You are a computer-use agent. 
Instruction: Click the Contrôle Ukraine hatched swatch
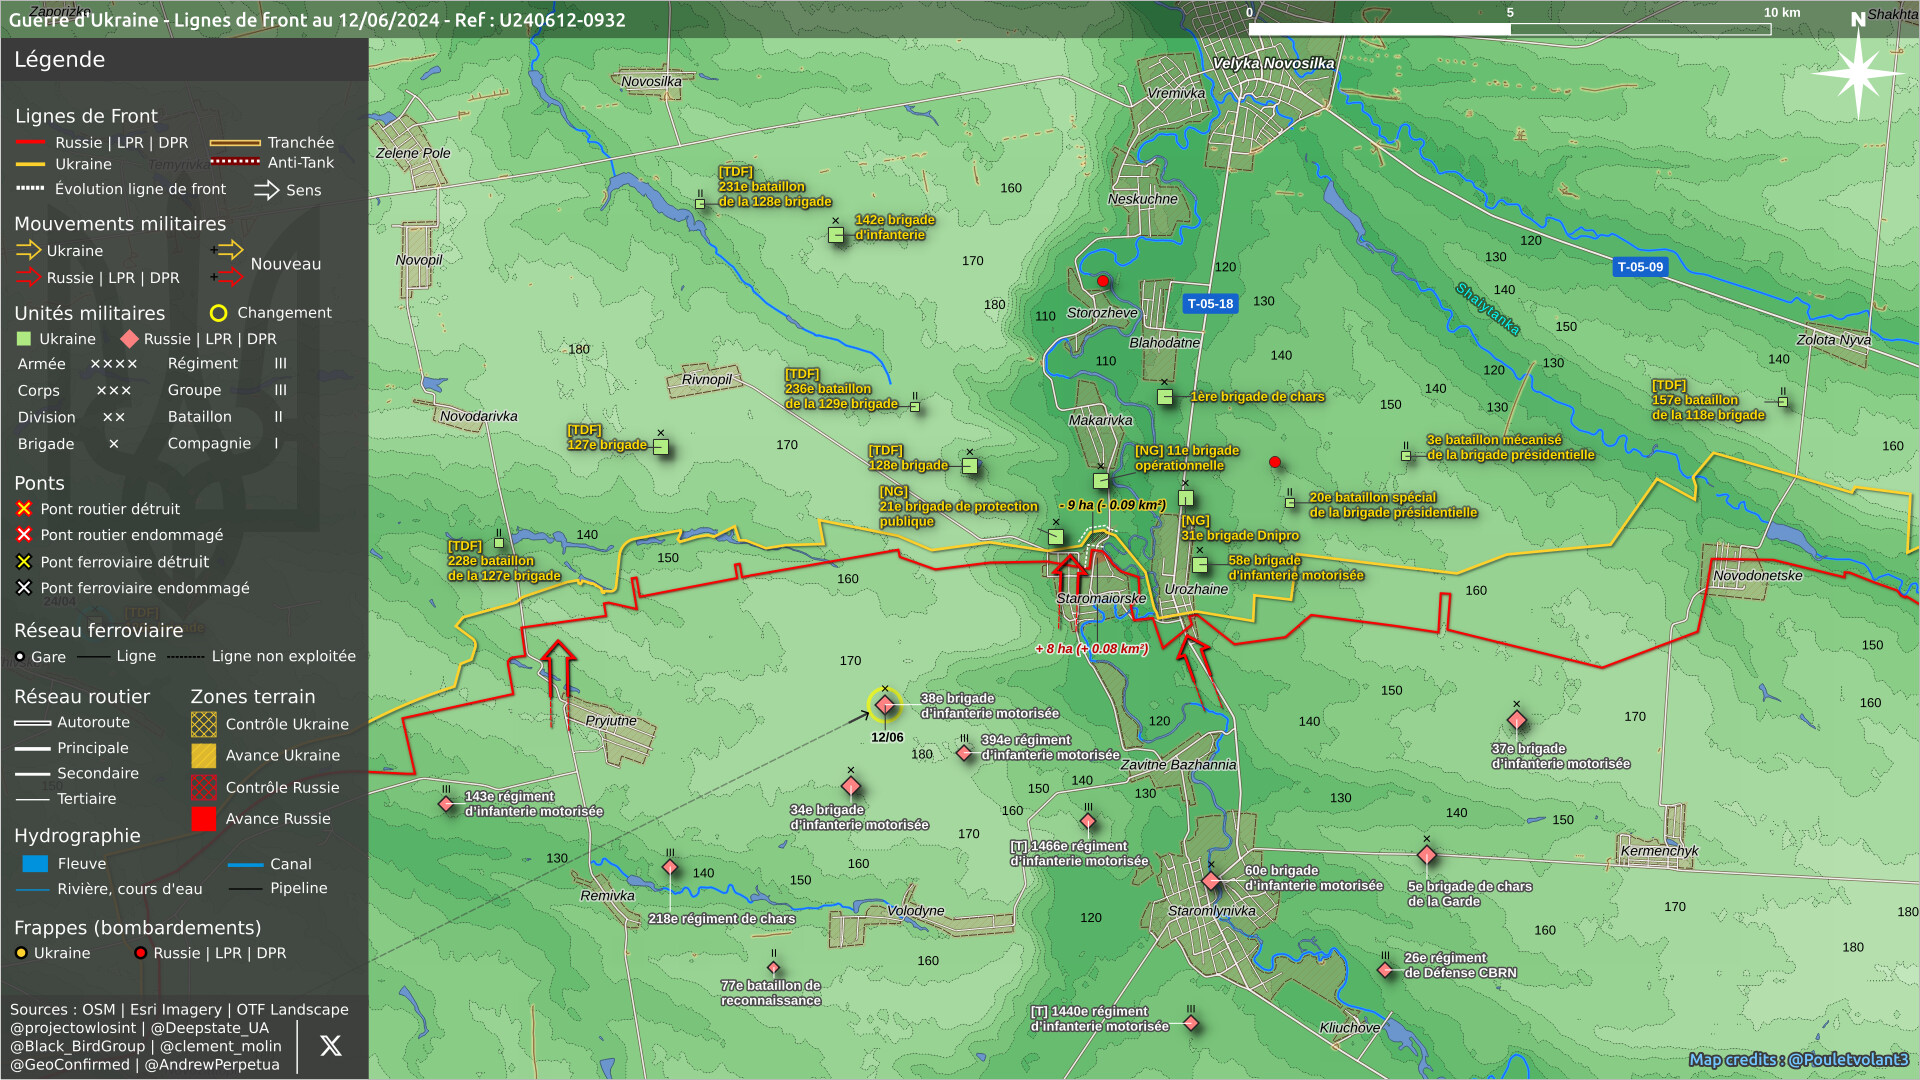(204, 724)
